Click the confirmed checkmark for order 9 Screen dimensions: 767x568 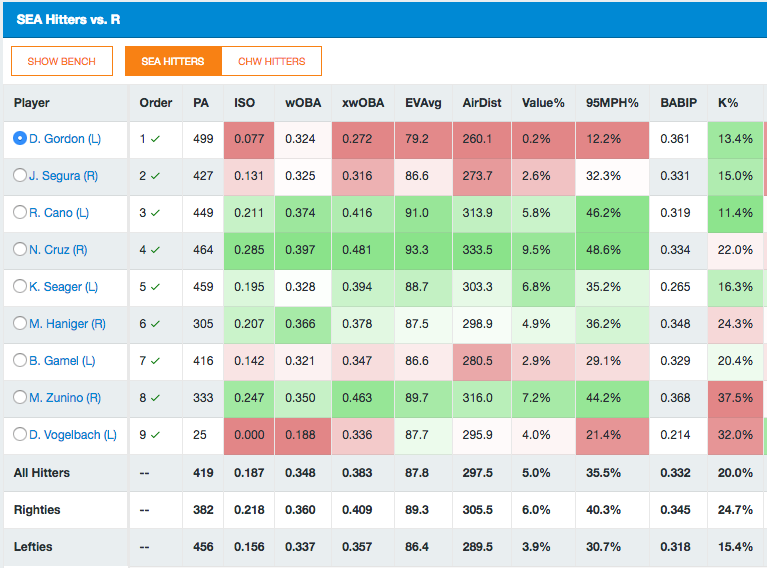(x=156, y=435)
